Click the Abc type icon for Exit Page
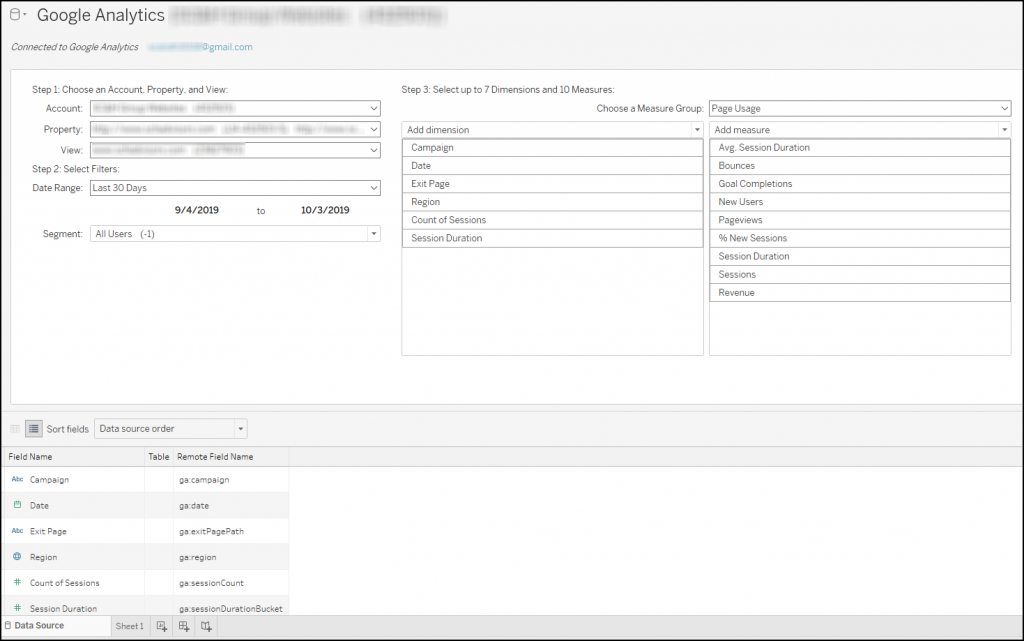This screenshot has height=641, width=1024. point(18,531)
